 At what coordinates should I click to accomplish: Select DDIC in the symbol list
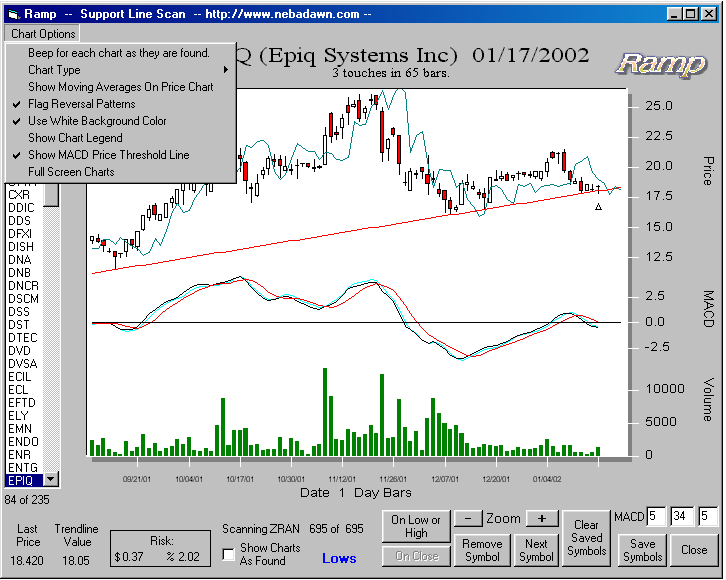24,208
